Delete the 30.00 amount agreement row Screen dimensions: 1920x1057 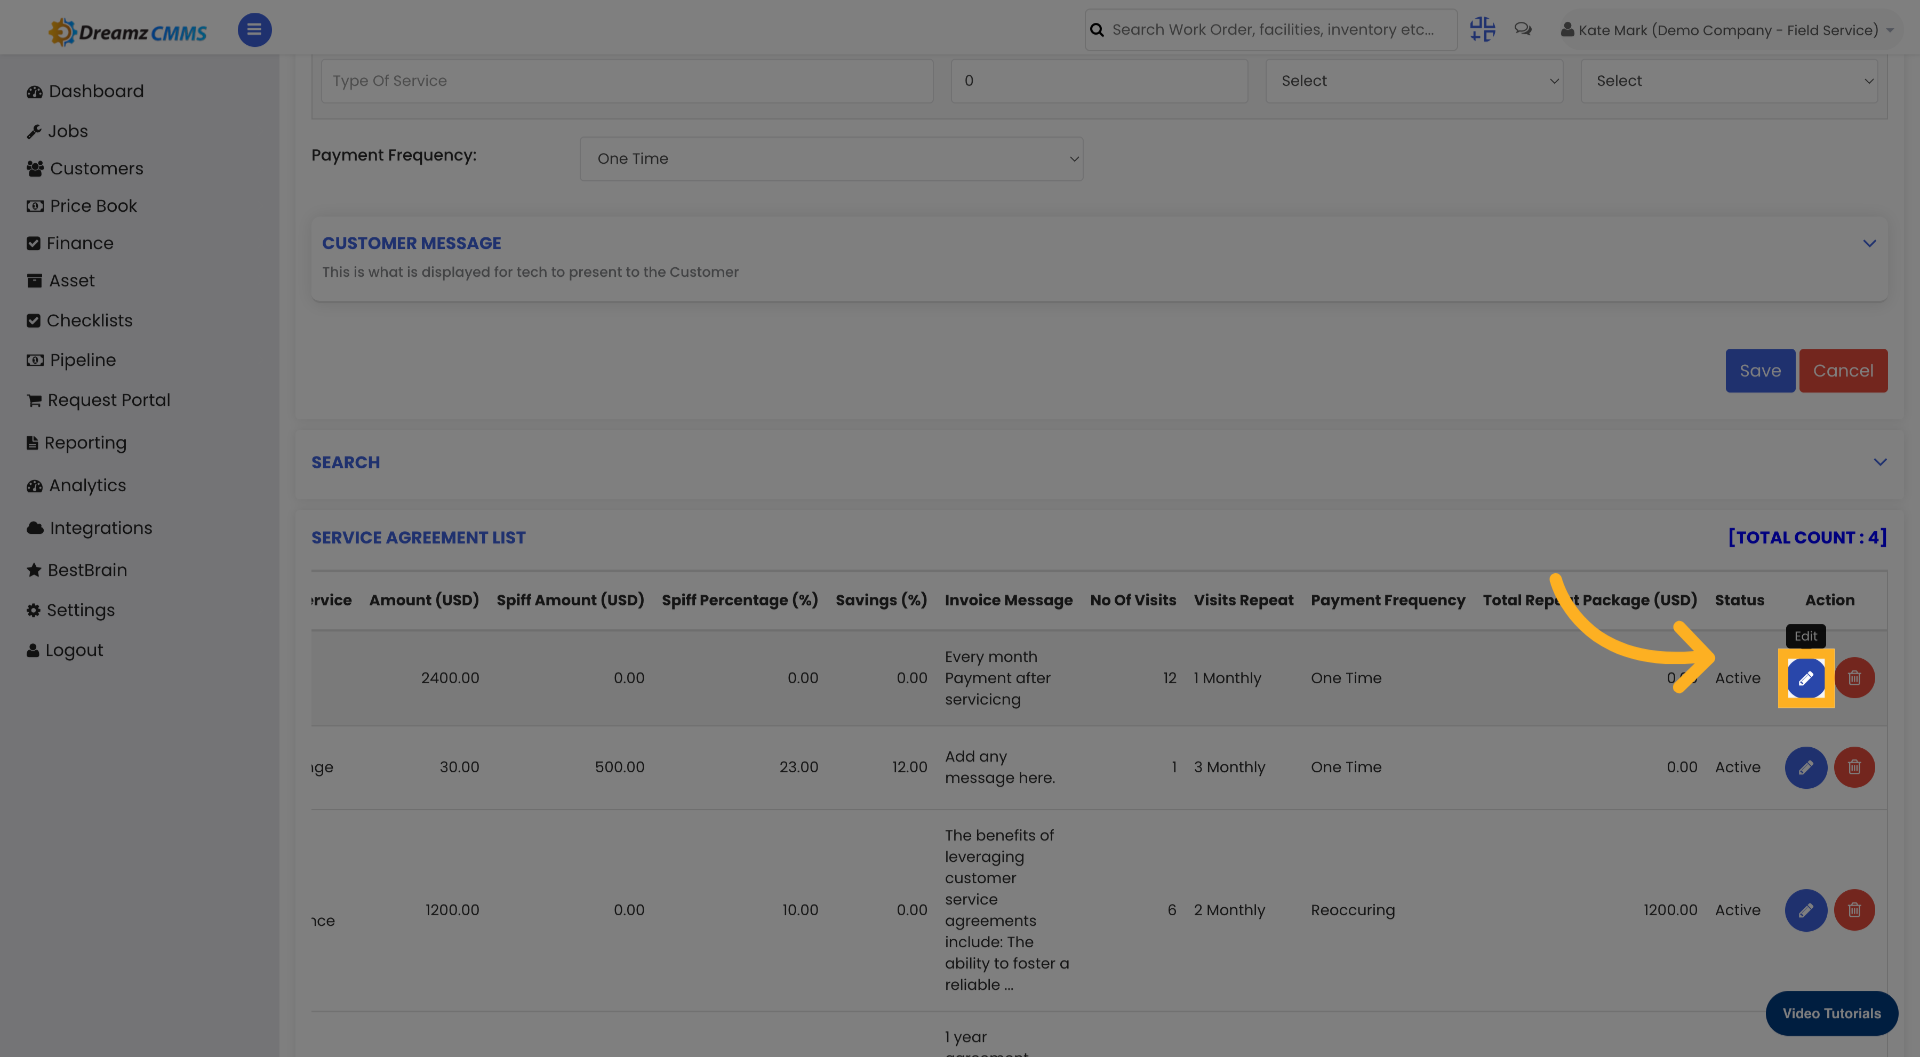click(1854, 767)
